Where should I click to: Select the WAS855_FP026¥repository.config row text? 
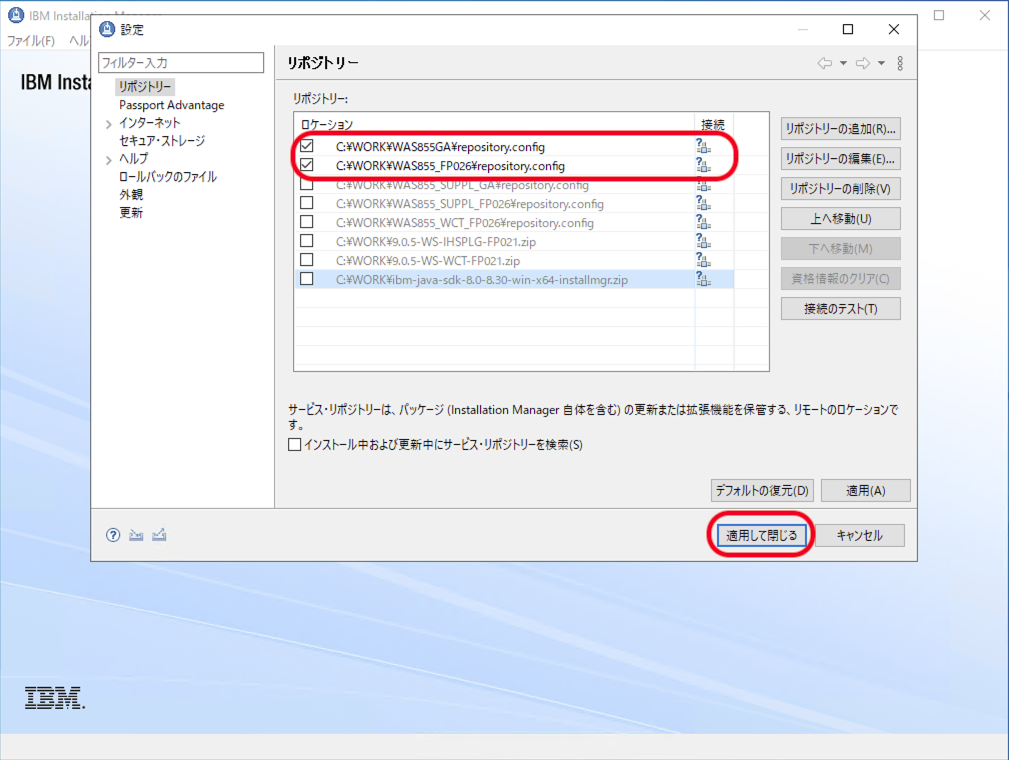[450, 166]
